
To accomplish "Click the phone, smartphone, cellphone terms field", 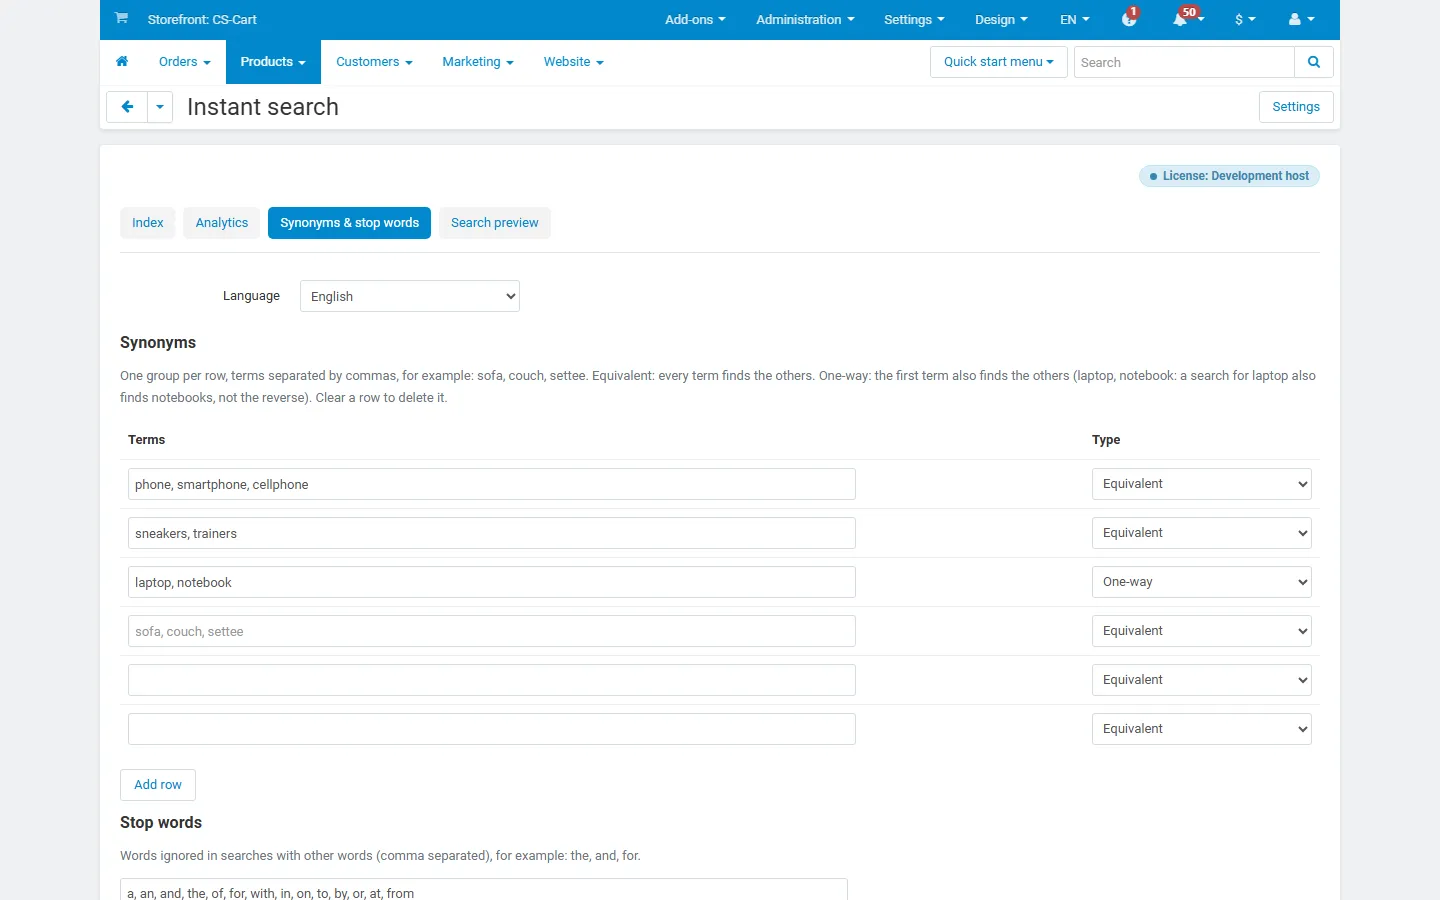I will 492,484.
